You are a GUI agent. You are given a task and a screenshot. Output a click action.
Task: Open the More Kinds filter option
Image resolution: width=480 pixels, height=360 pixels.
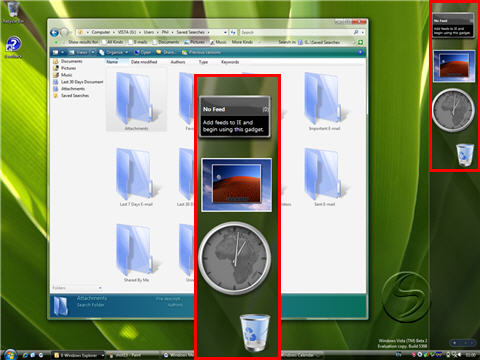point(242,42)
